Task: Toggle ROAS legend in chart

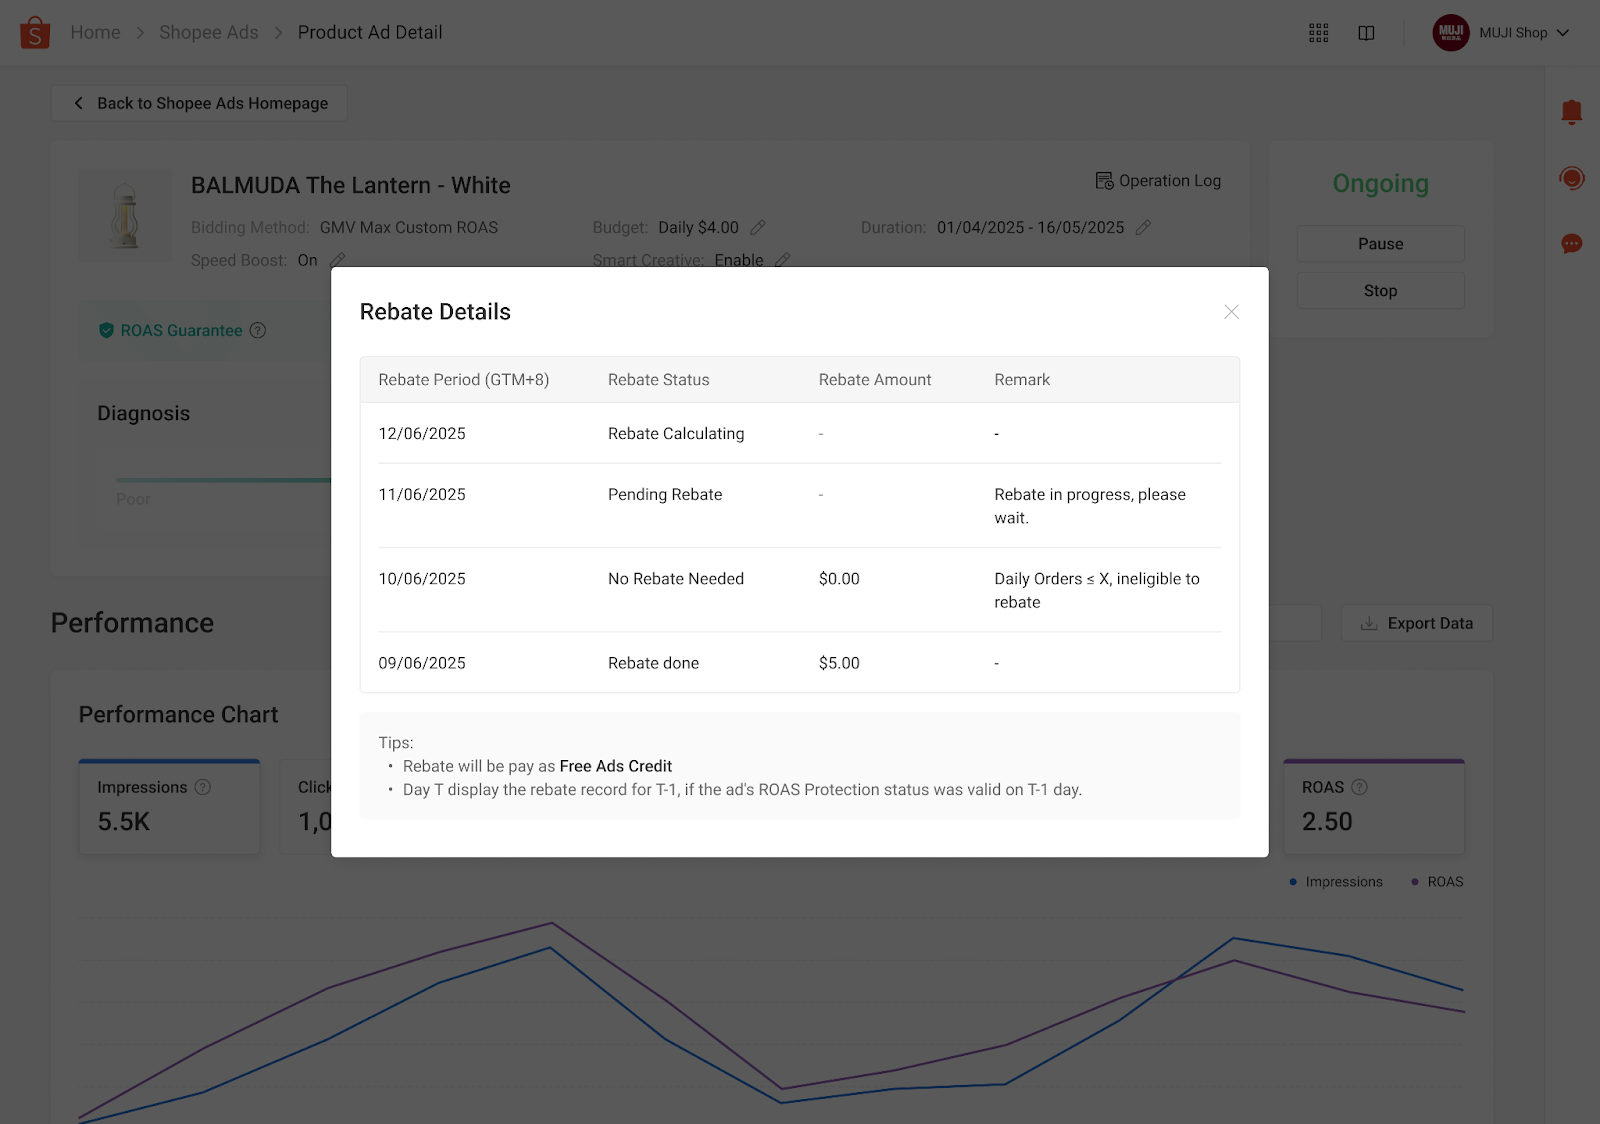Action: (1437, 882)
